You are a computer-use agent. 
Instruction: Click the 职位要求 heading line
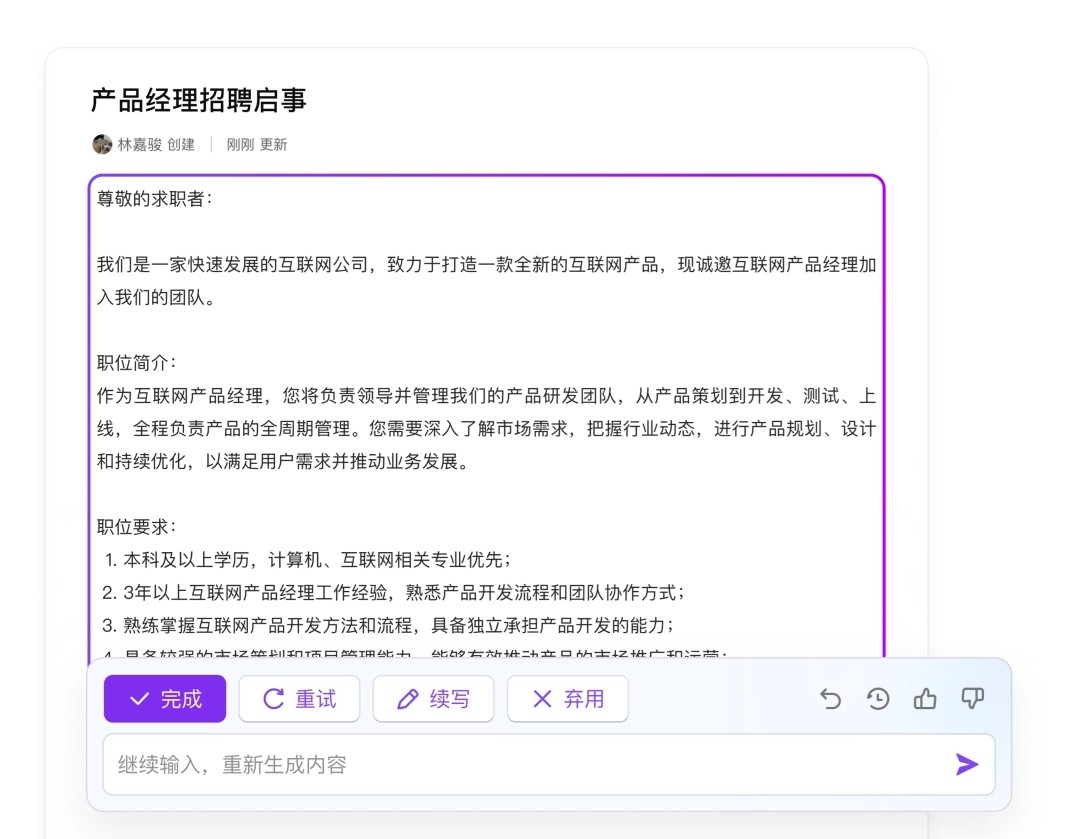point(136,526)
